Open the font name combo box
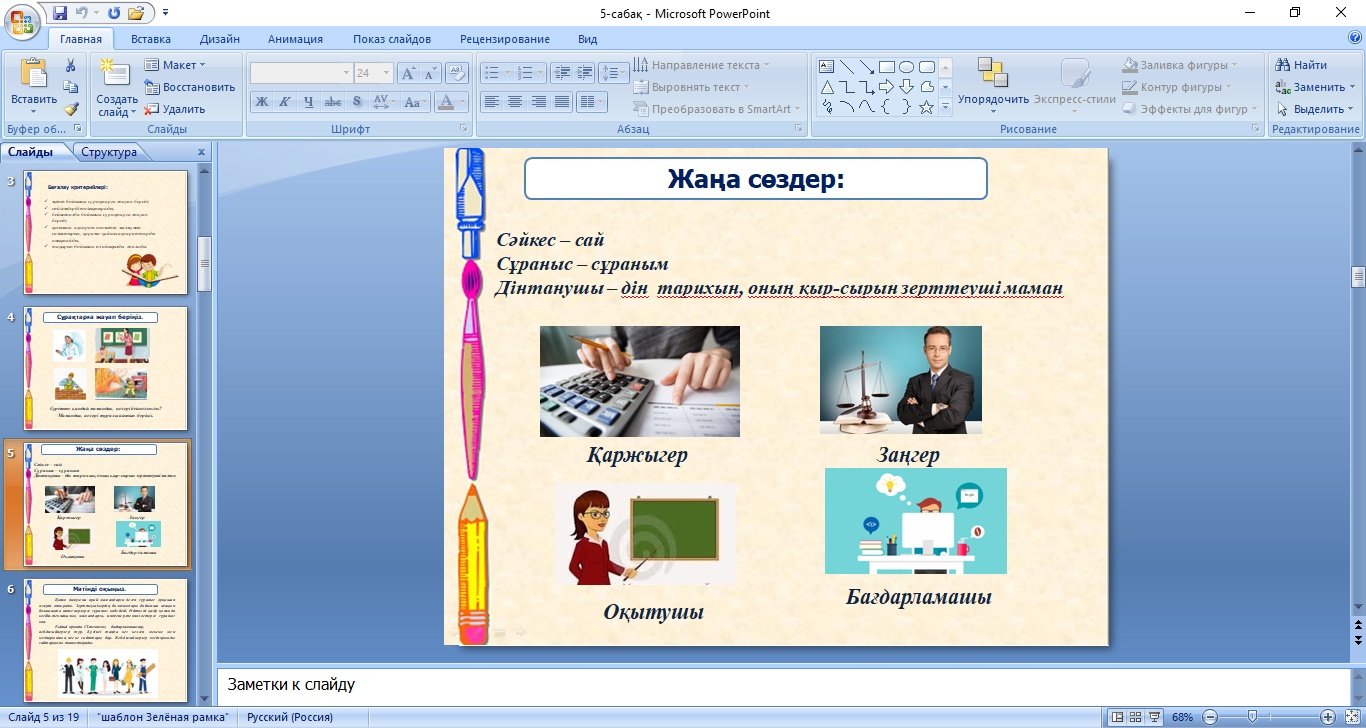This screenshot has height=728, width=1366. point(300,73)
